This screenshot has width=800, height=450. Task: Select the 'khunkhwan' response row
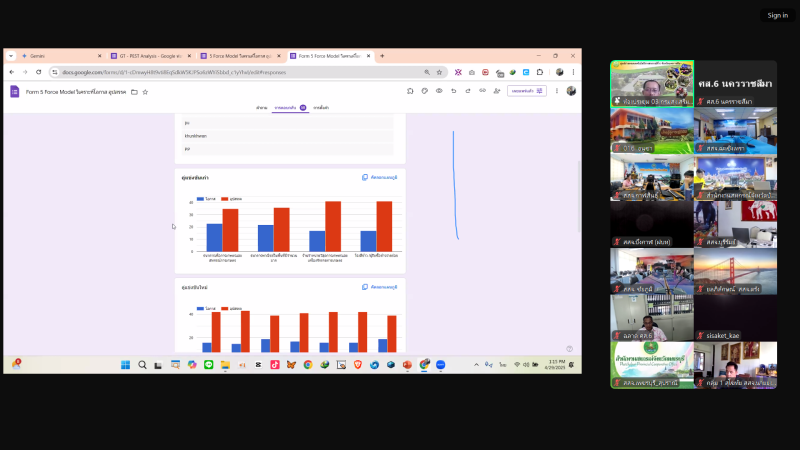tap(288, 136)
